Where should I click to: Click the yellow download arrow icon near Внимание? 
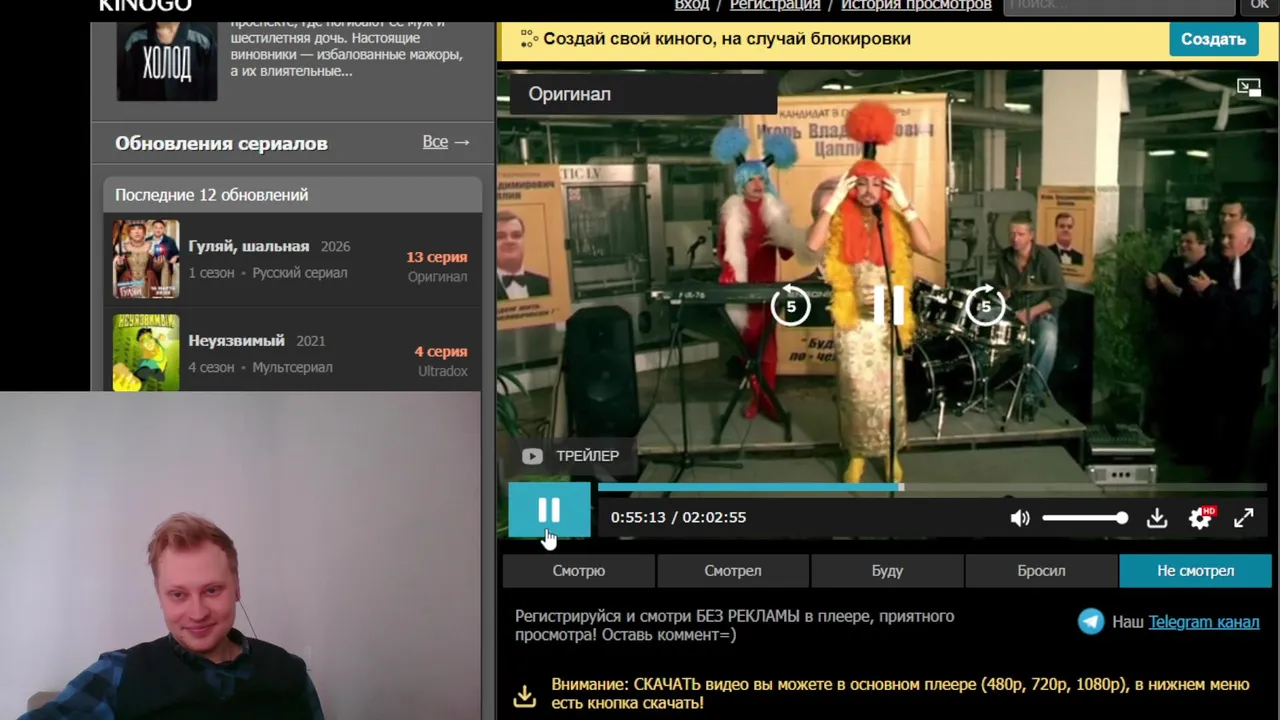(x=525, y=696)
